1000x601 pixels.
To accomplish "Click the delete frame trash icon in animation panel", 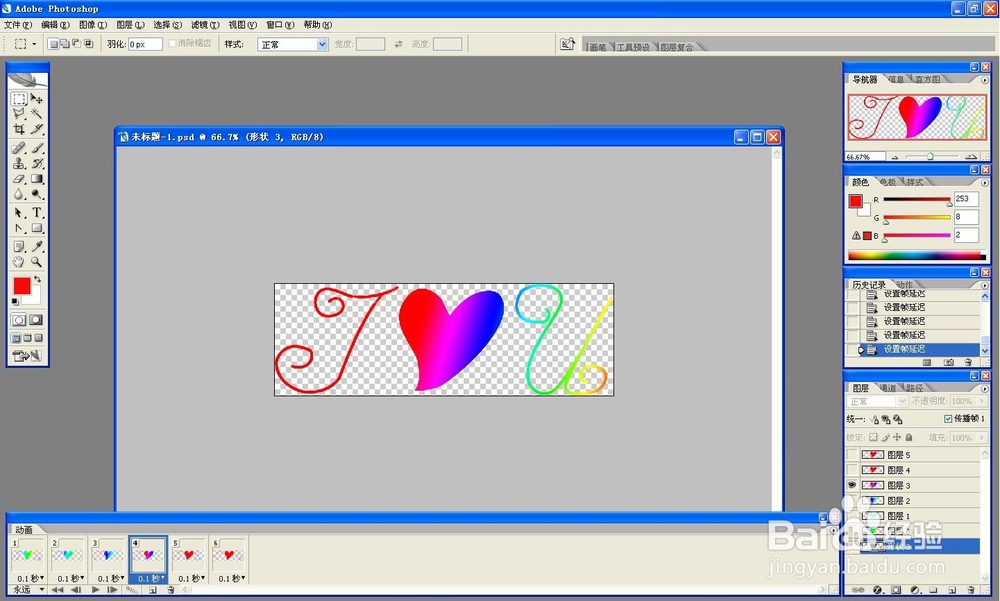I will click(170, 590).
